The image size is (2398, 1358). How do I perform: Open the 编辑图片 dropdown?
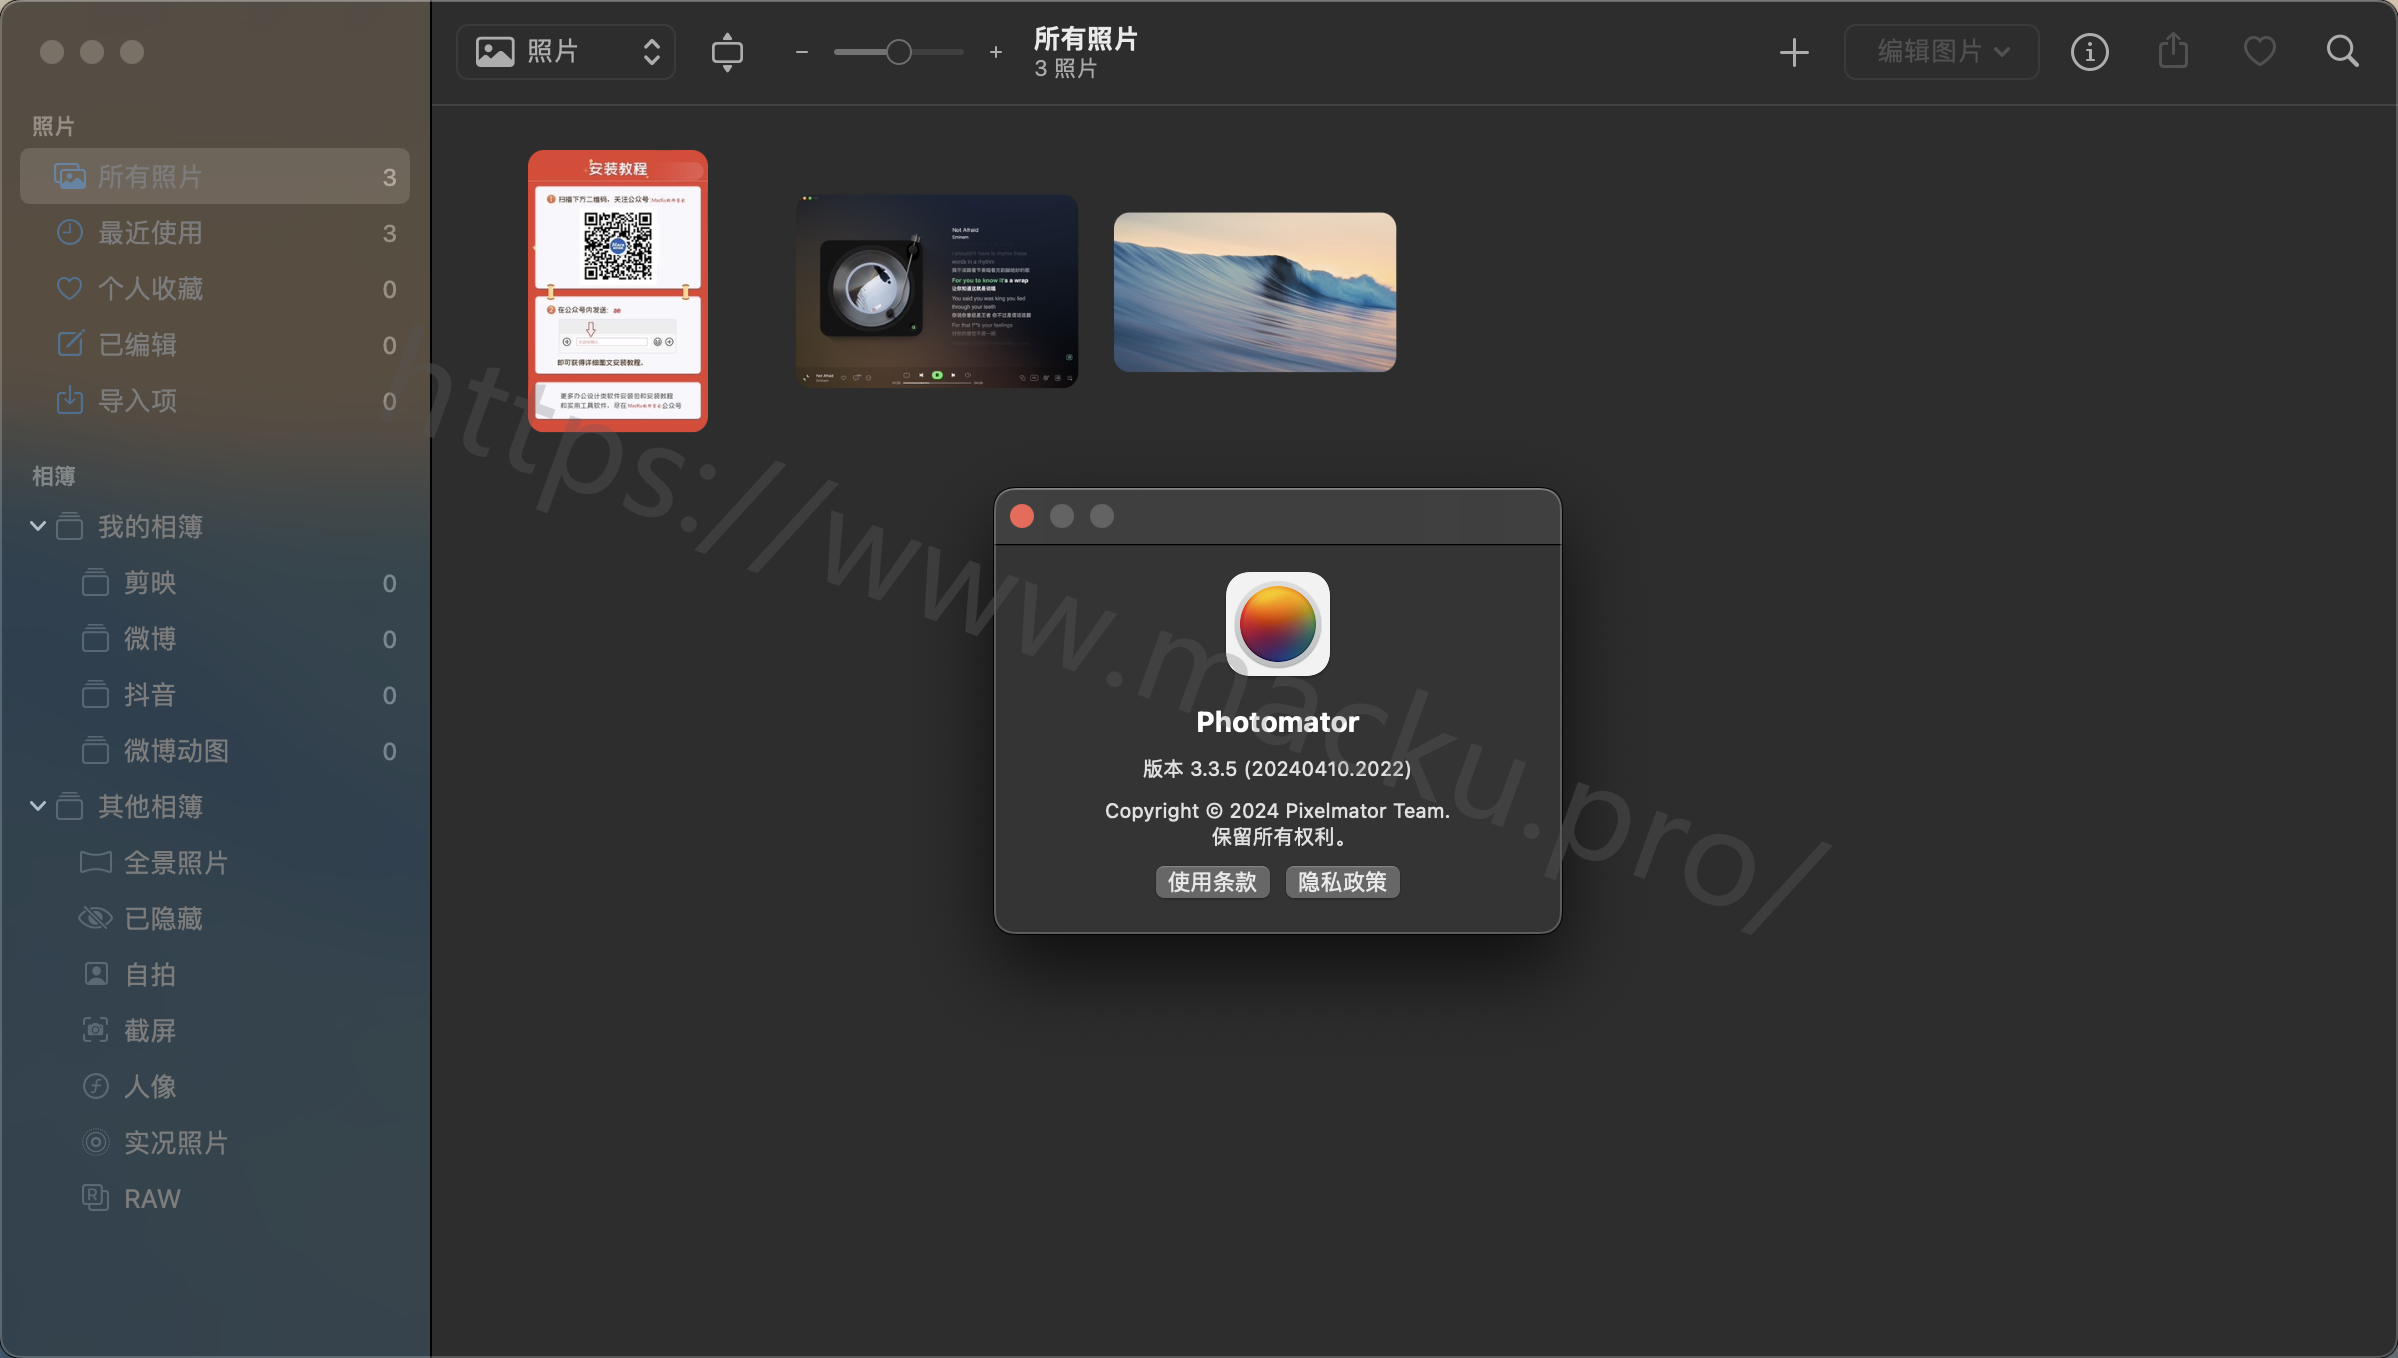click(1941, 52)
